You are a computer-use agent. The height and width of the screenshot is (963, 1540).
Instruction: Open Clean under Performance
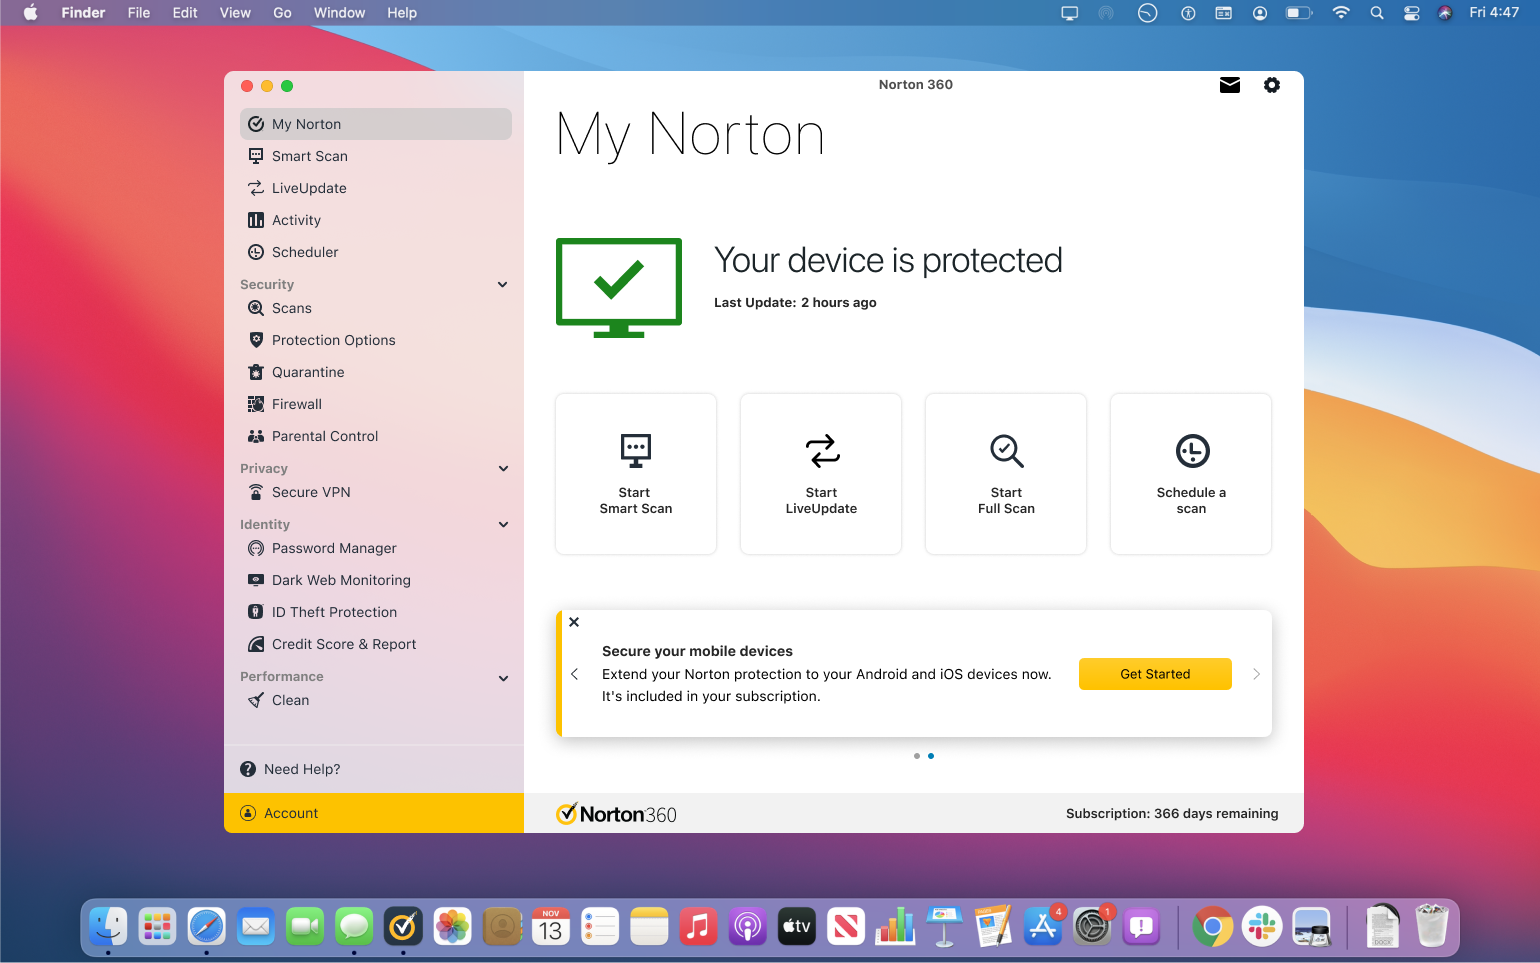click(376, 700)
